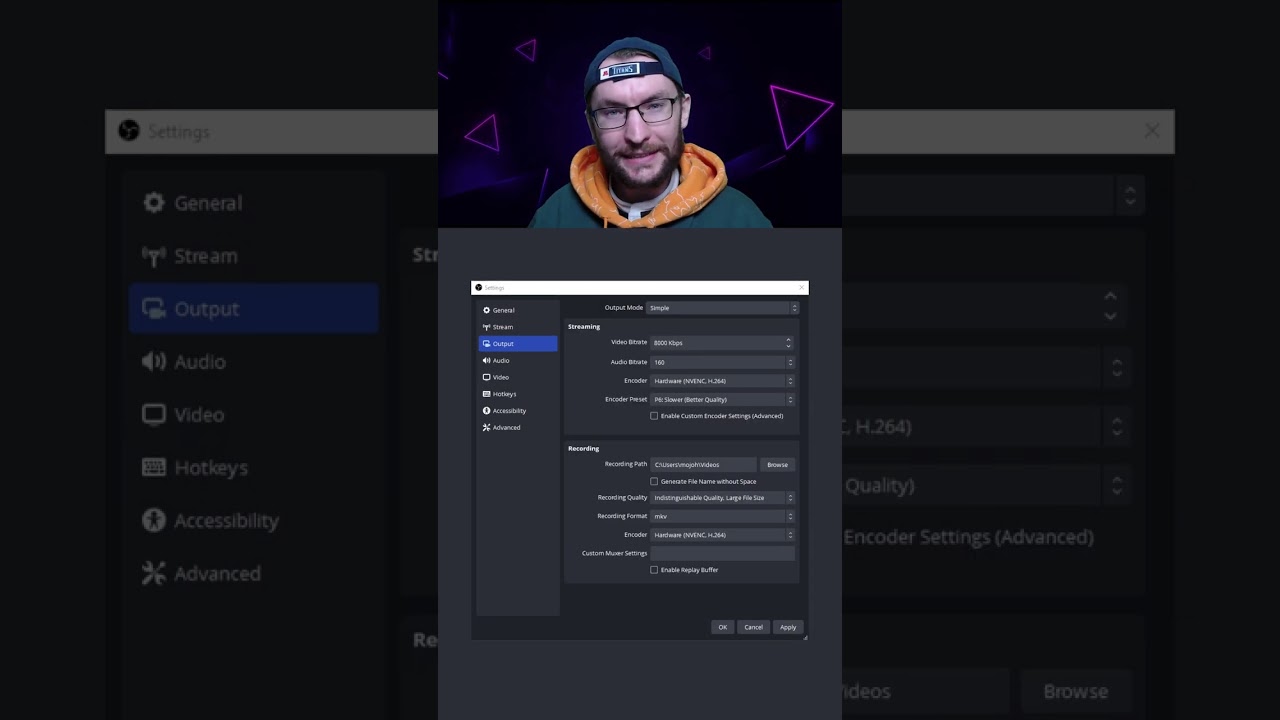1280x720 pixels.
Task: Open the Recording Format mkv dropdown
Action: click(x=722, y=516)
